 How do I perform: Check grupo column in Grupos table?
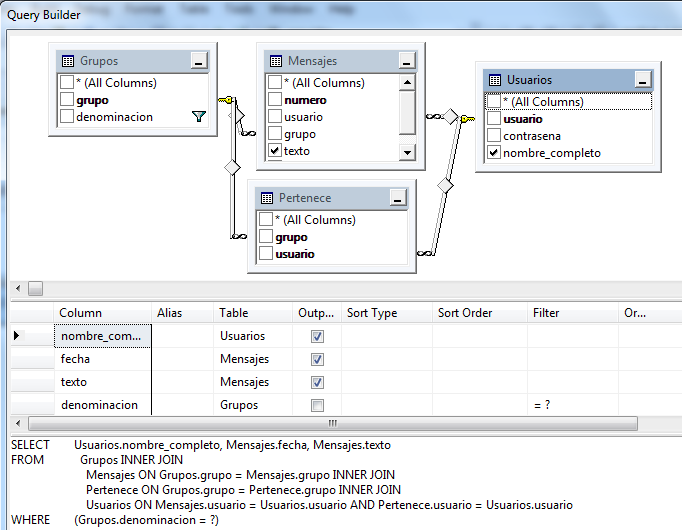[x=67, y=99]
